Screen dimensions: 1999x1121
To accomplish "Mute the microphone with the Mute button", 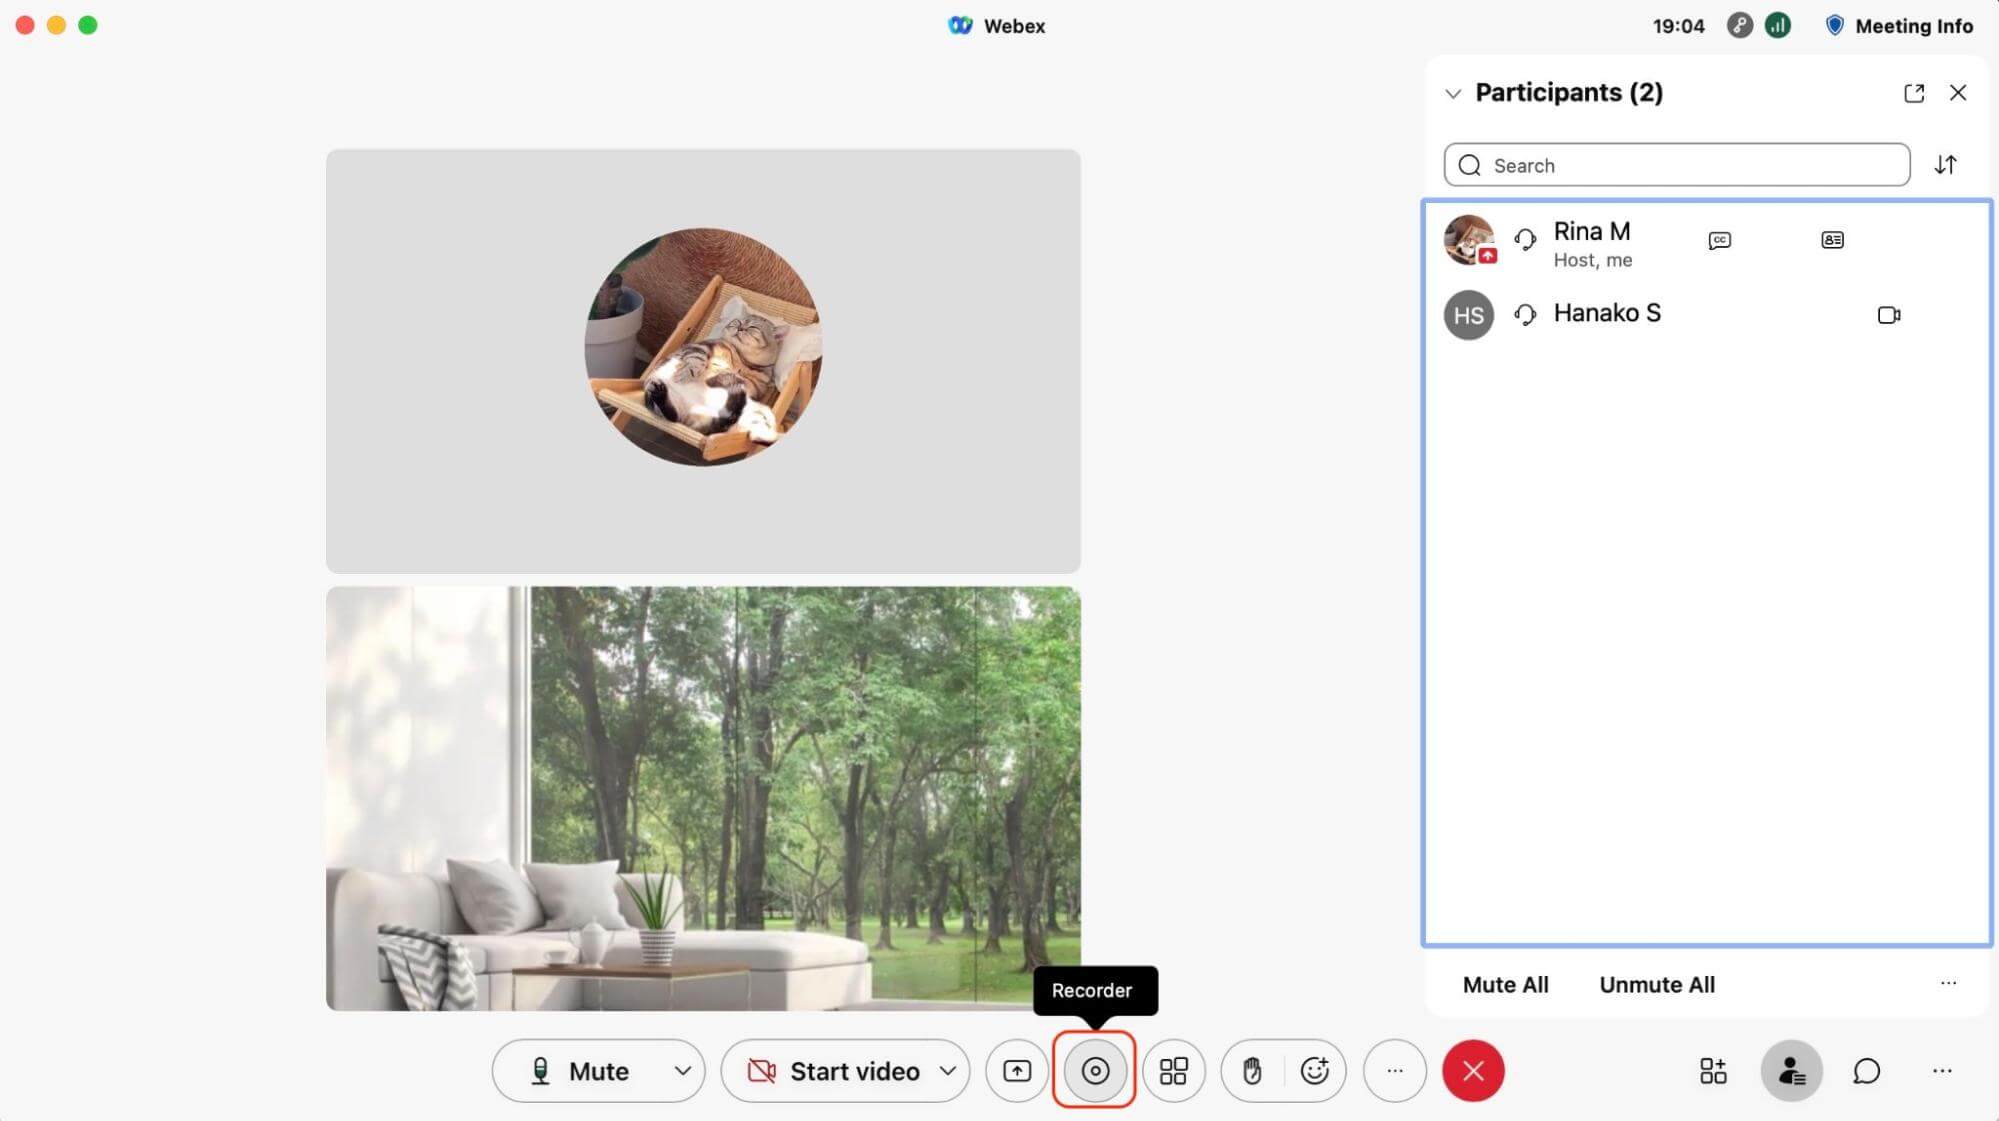I will pyautogui.click(x=580, y=1071).
